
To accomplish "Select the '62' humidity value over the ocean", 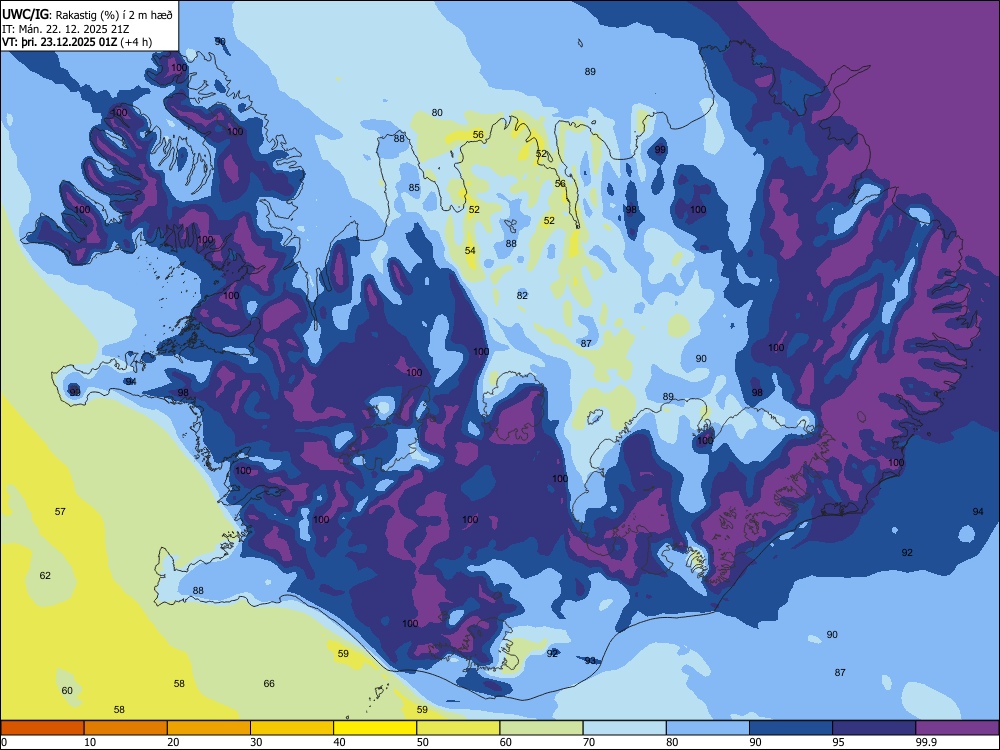I will pos(45,575).
